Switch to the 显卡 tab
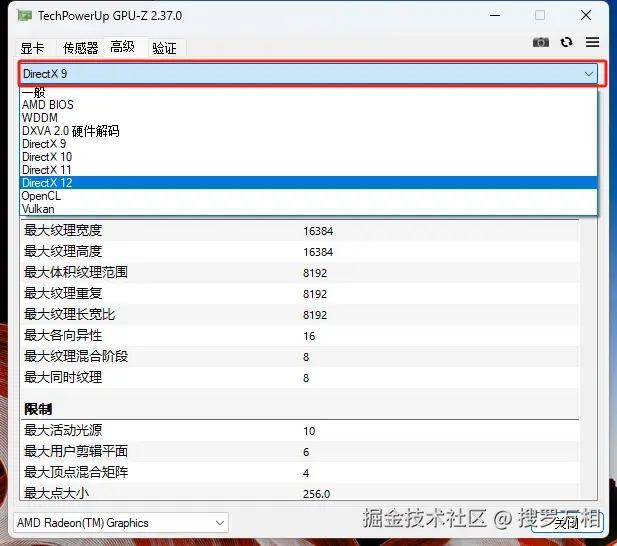617x546 pixels. point(32,48)
